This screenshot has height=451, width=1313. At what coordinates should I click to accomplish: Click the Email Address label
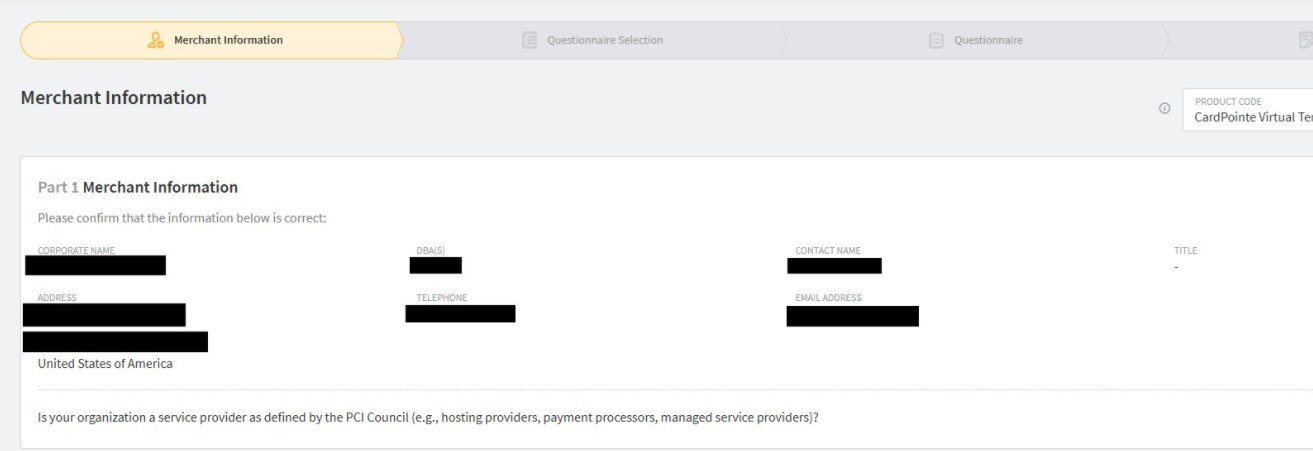pos(828,298)
